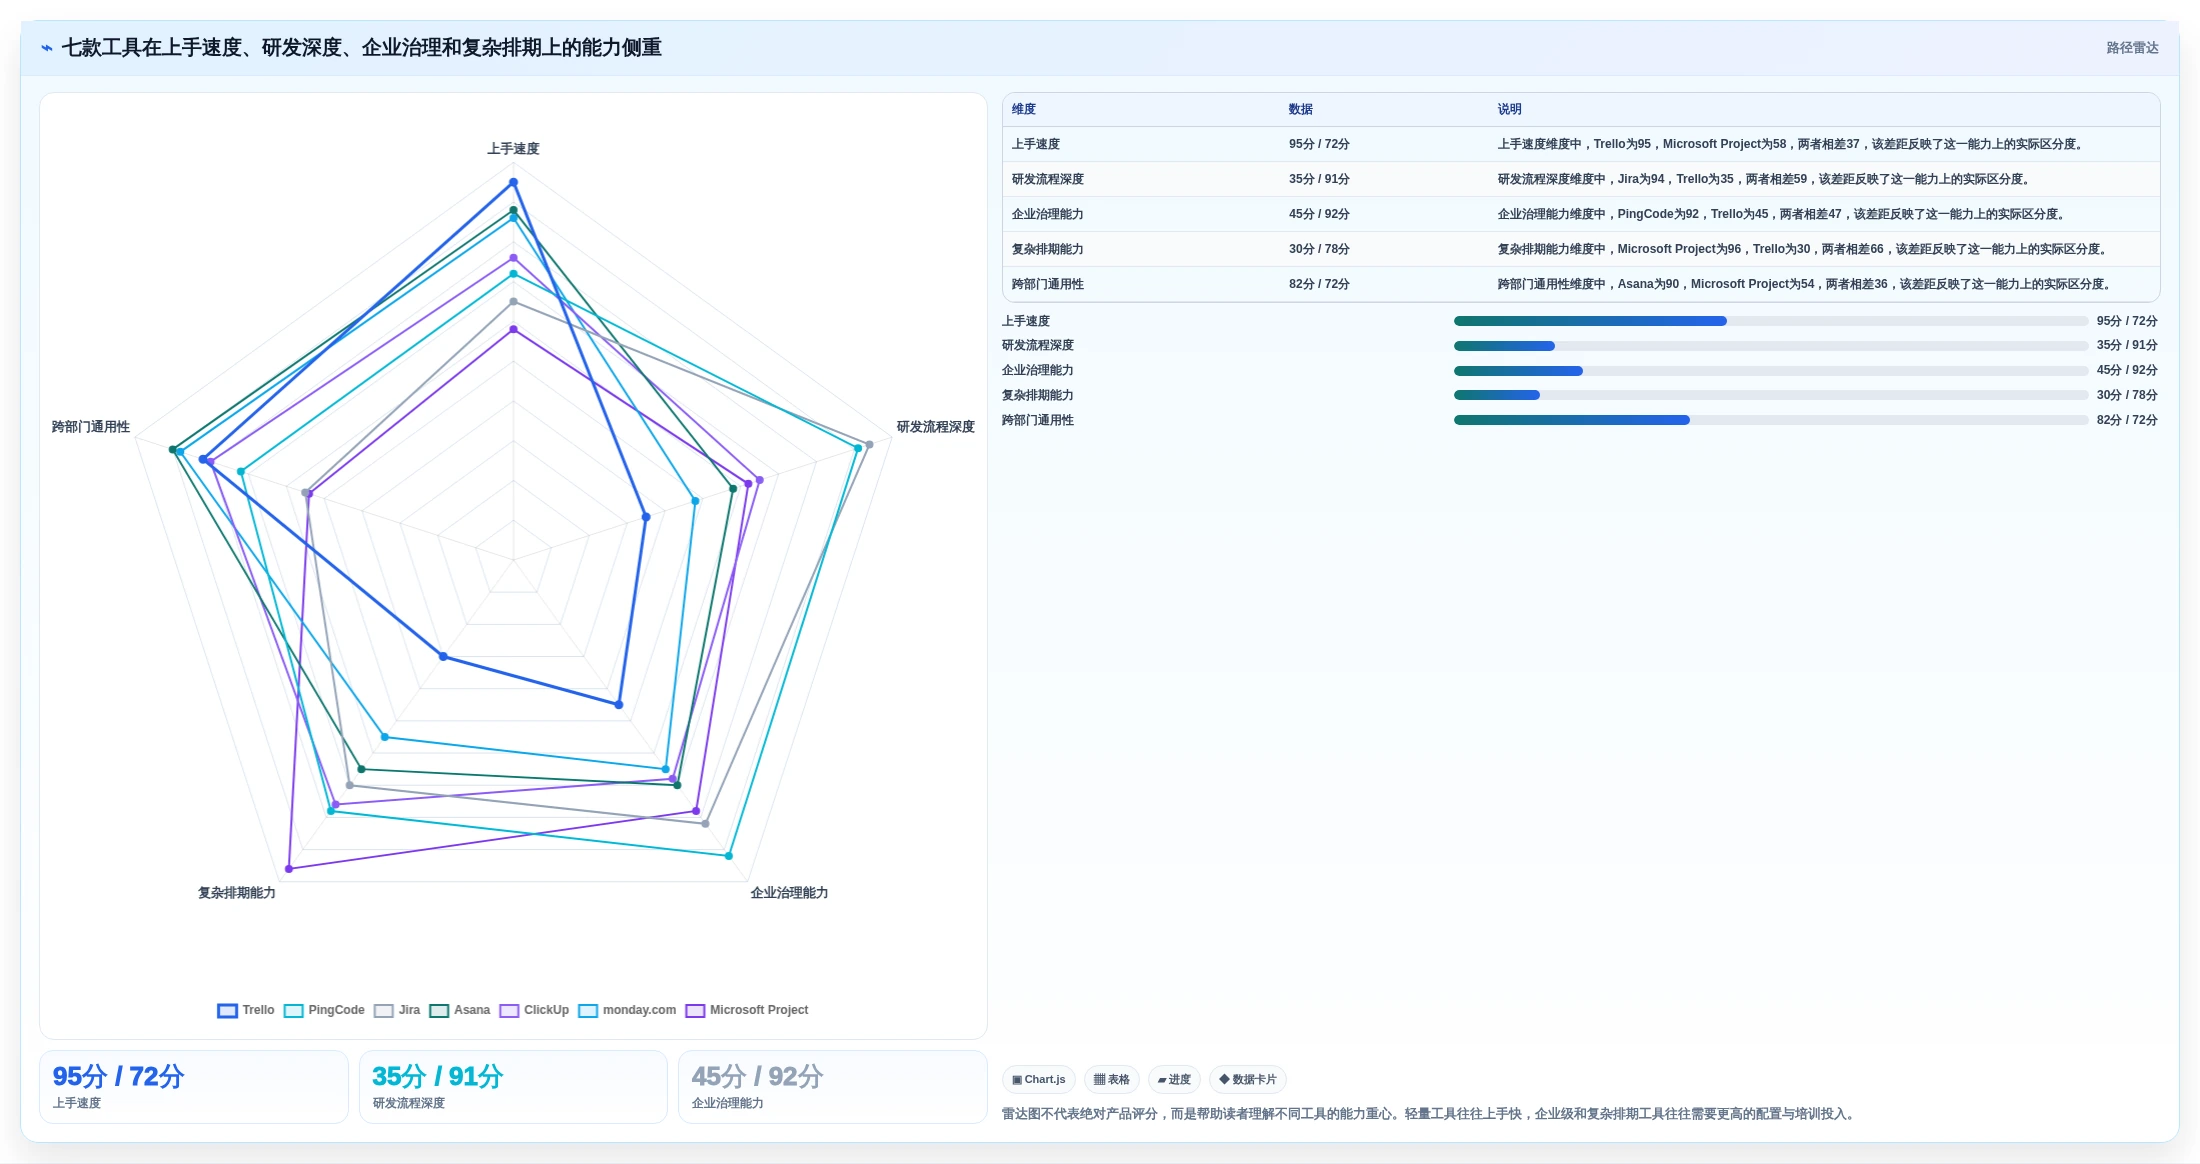Click the radar axis label 跨部门通用性
The height and width of the screenshot is (1164, 2200).
click(x=91, y=427)
